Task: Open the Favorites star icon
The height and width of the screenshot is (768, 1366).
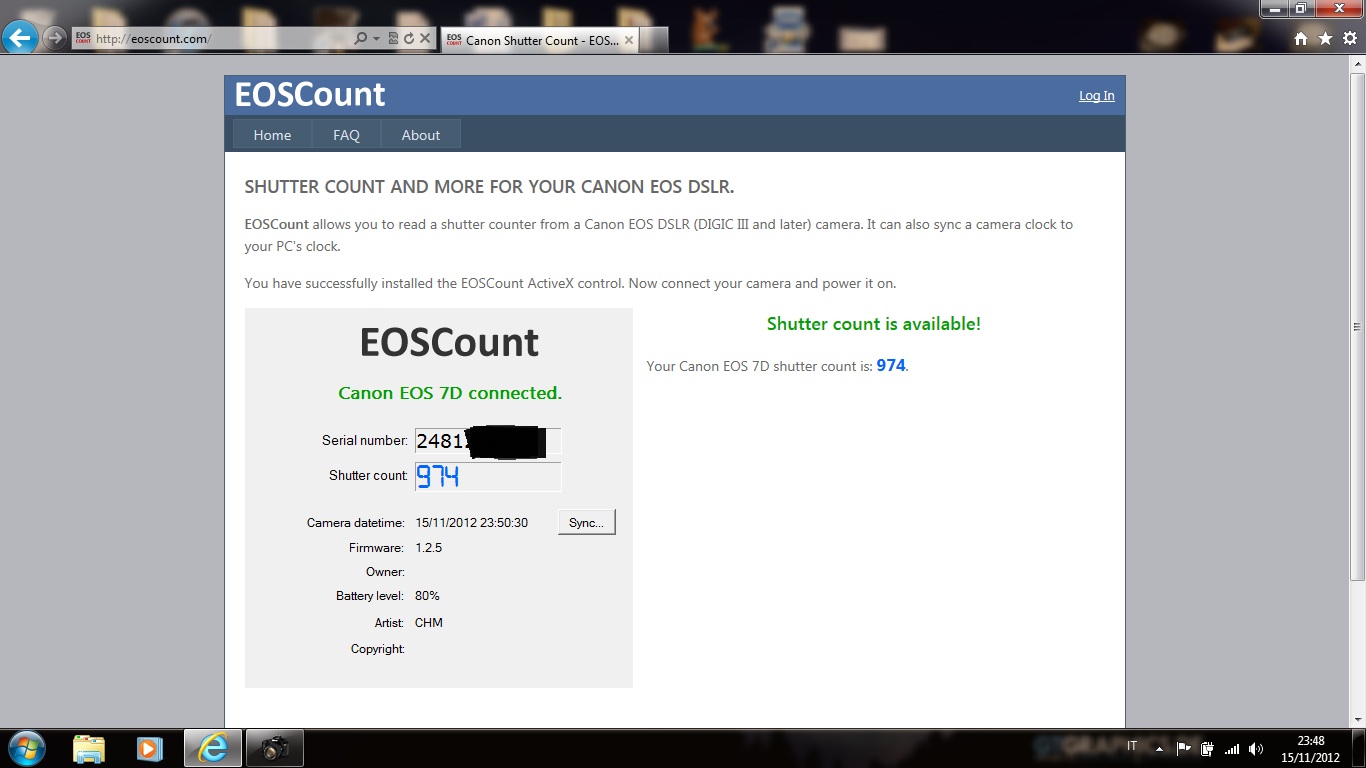Action: [x=1326, y=38]
